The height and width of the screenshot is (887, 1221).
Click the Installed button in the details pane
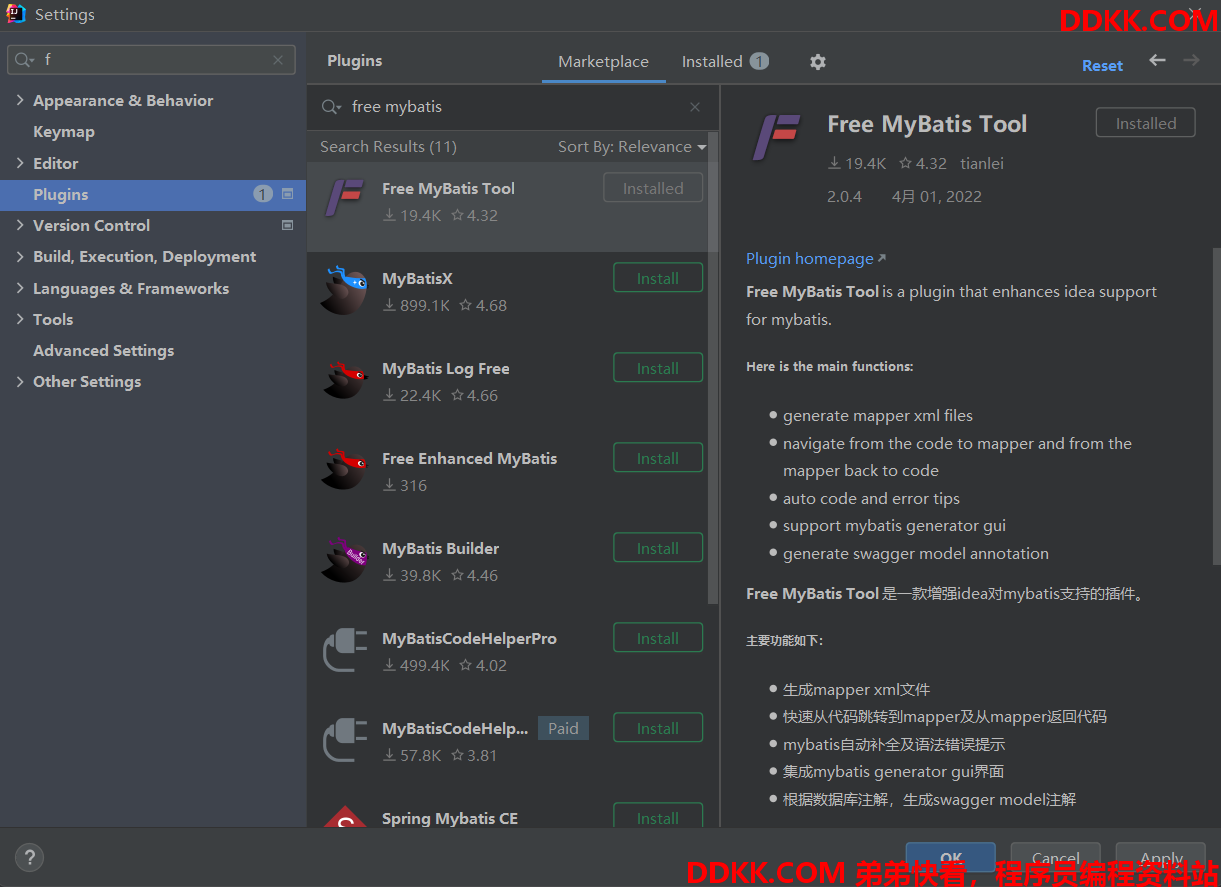pos(1146,123)
